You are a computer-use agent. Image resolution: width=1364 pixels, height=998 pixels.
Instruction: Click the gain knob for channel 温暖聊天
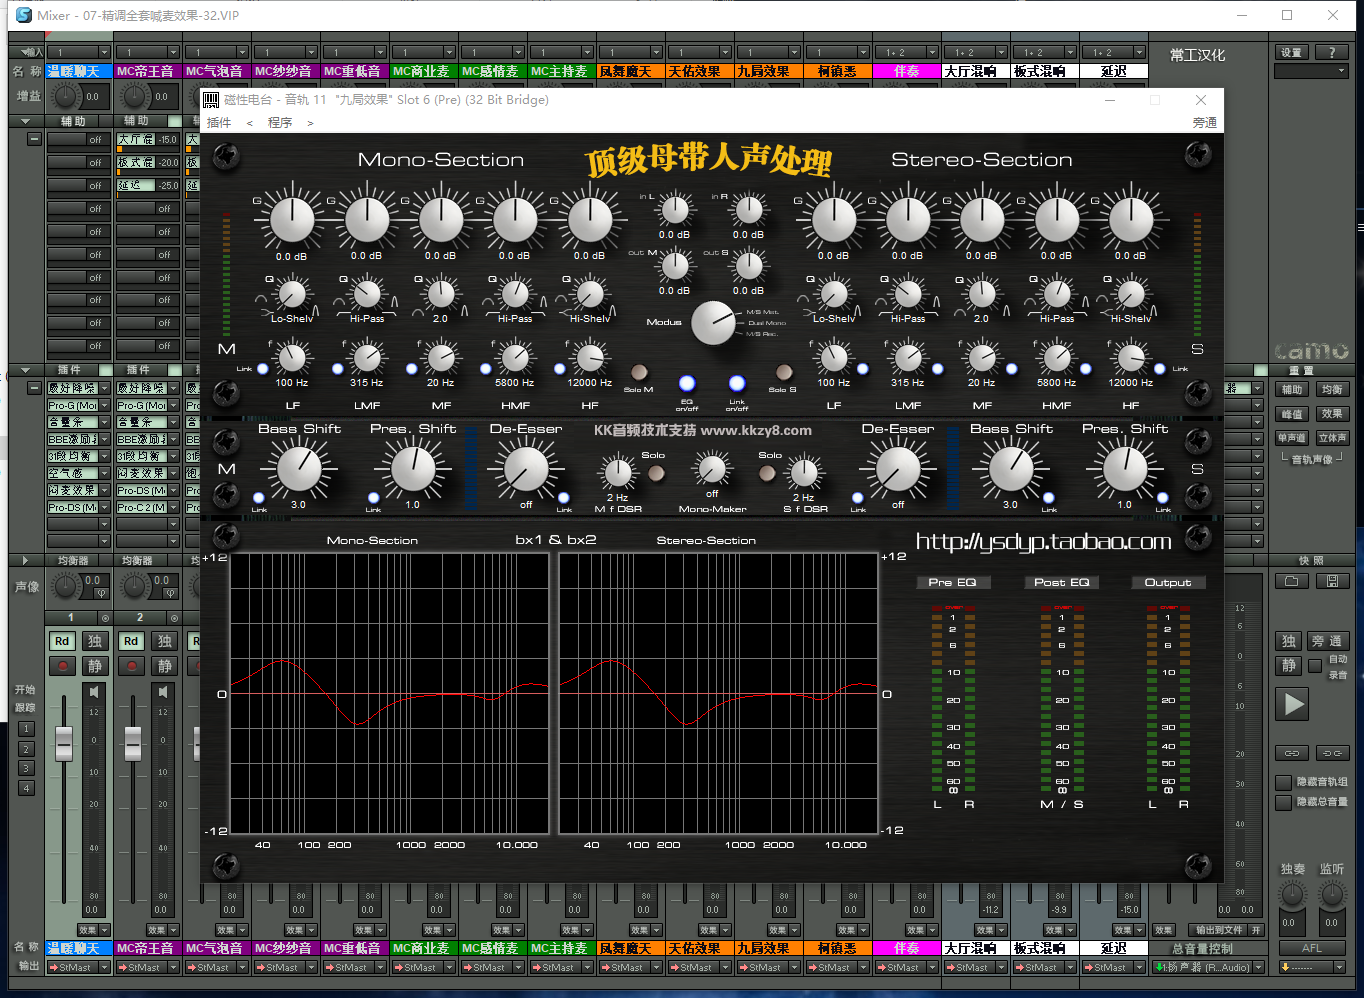pyautogui.click(x=66, y=96)
